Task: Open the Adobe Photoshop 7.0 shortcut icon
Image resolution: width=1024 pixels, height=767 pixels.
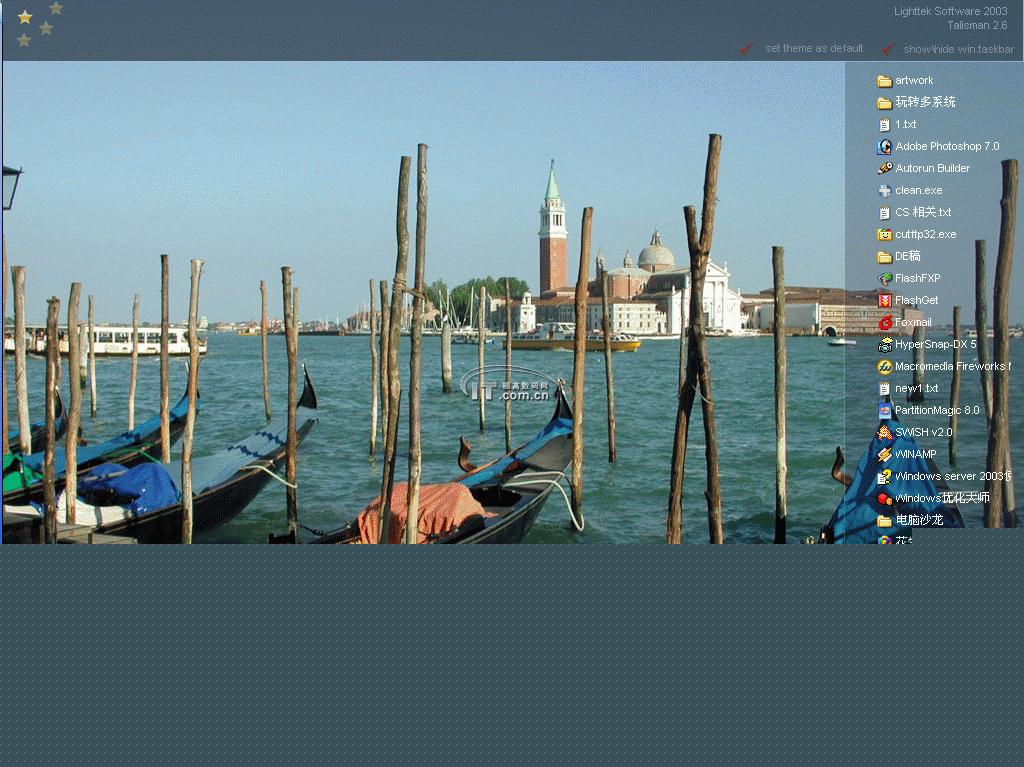Action: pos(884,147)
